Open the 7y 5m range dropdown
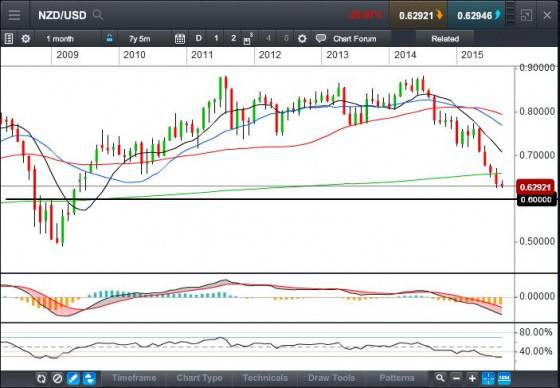The height and width of the screenshot is (388, 560). pyautogui.click(x=140, y=39)
